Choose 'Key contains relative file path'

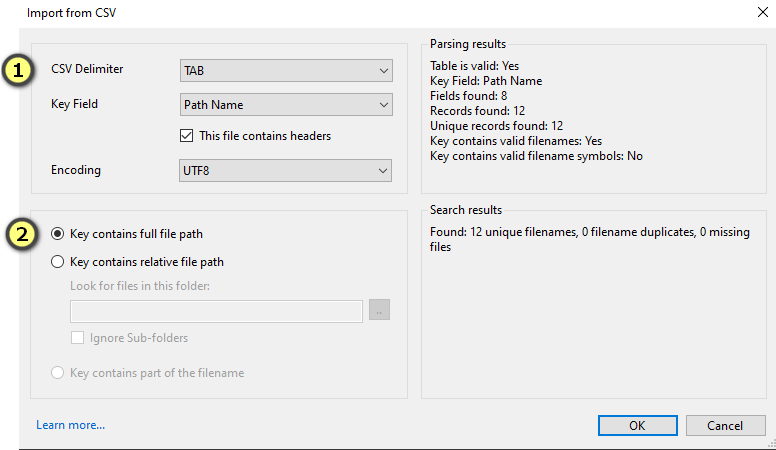[58, 263]
